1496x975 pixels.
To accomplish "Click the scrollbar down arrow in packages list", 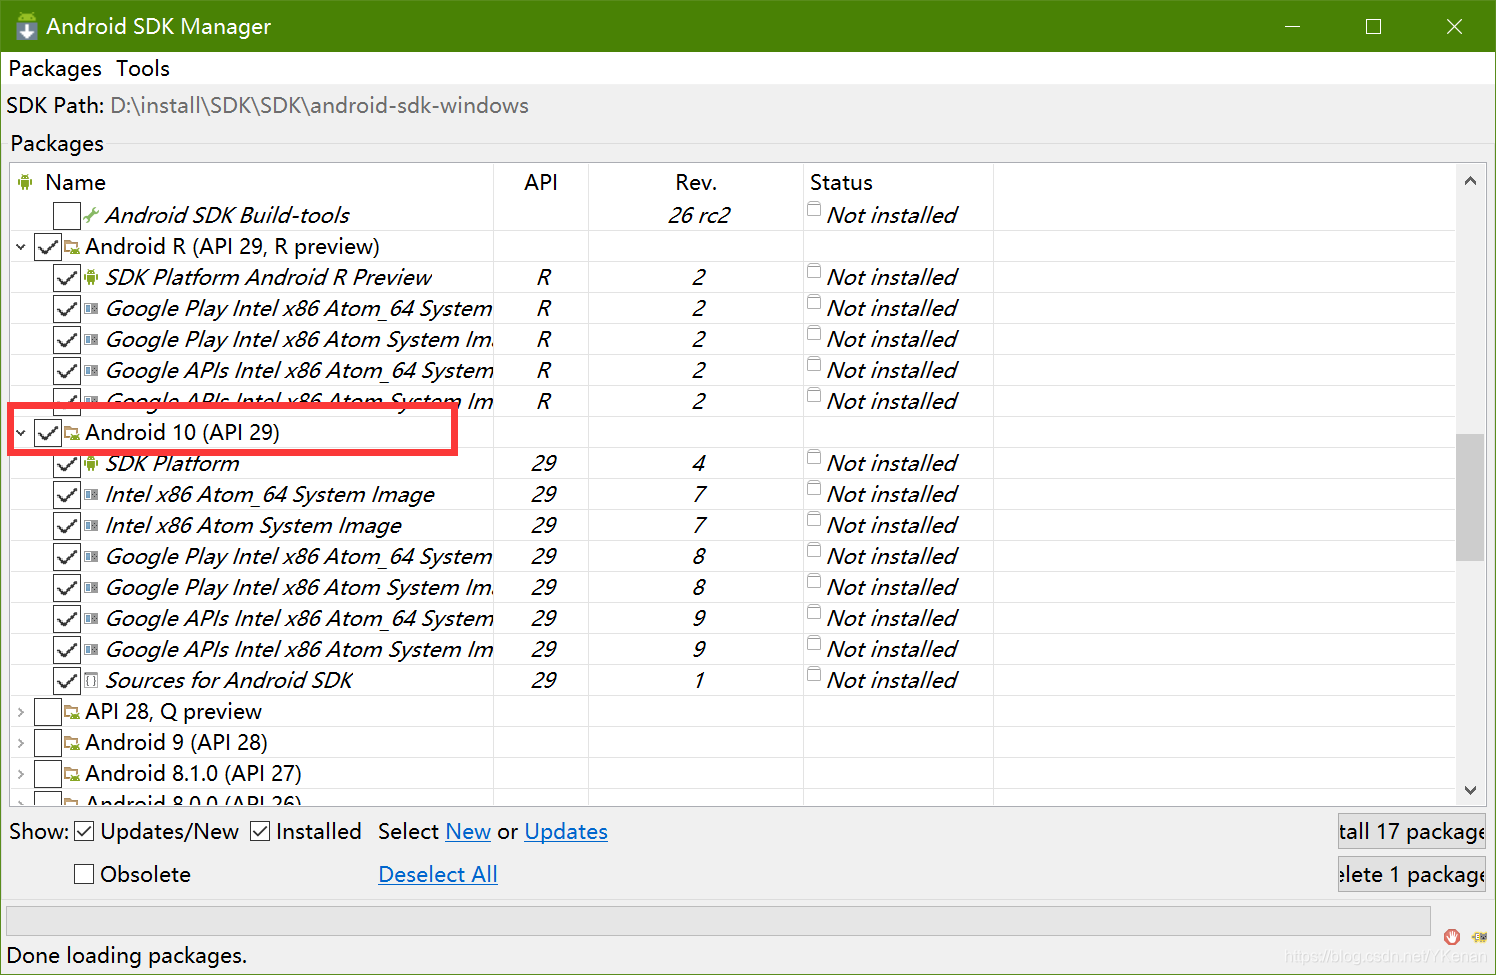I will coord(1470,790).
